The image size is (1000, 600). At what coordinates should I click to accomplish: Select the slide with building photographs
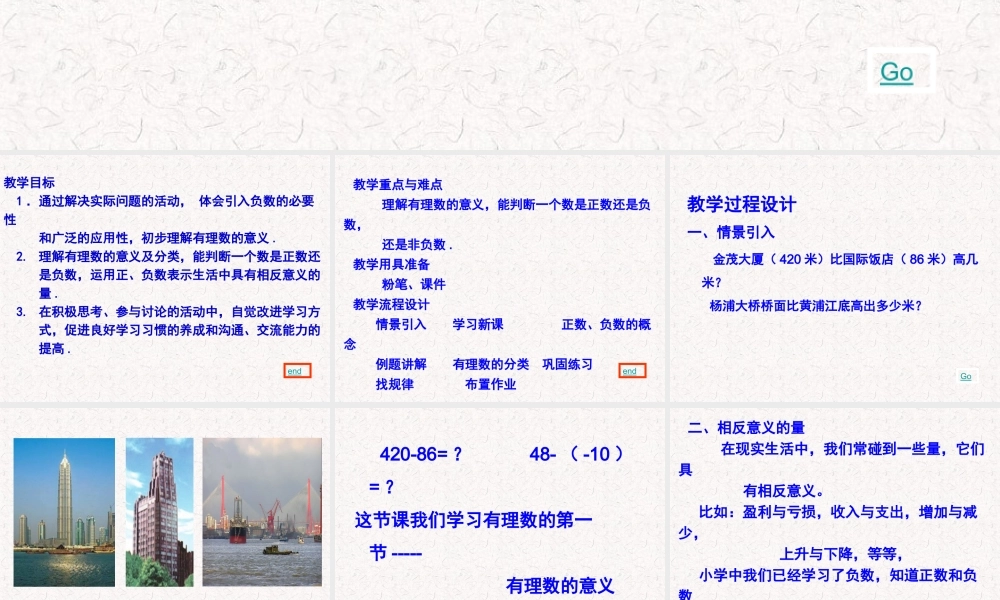click(x=165, y=500)
